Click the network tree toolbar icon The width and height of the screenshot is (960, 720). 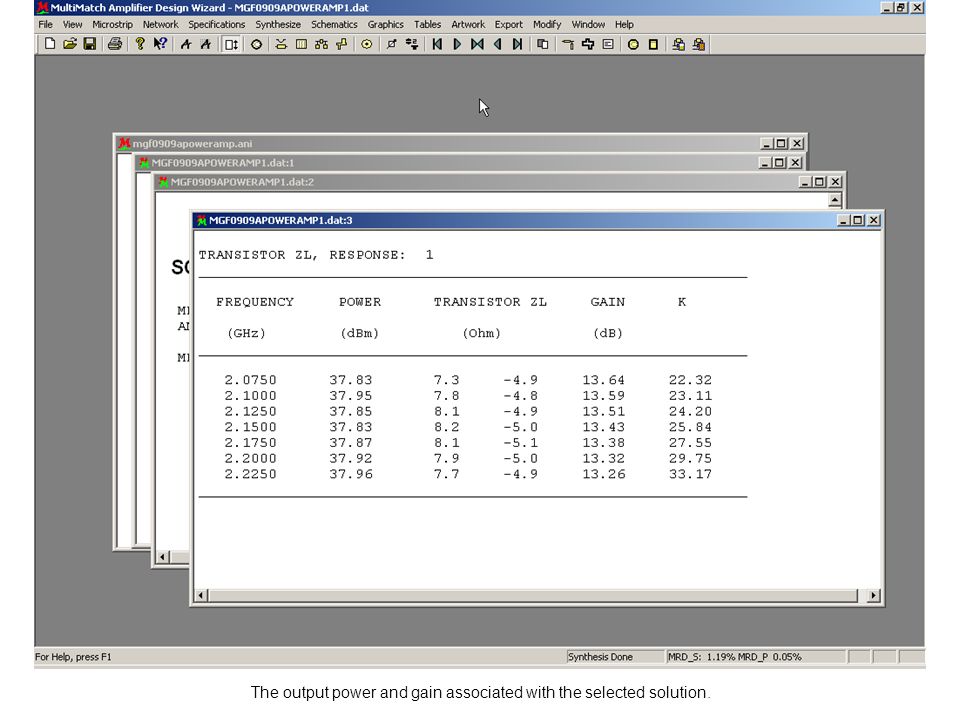point(321,44)
